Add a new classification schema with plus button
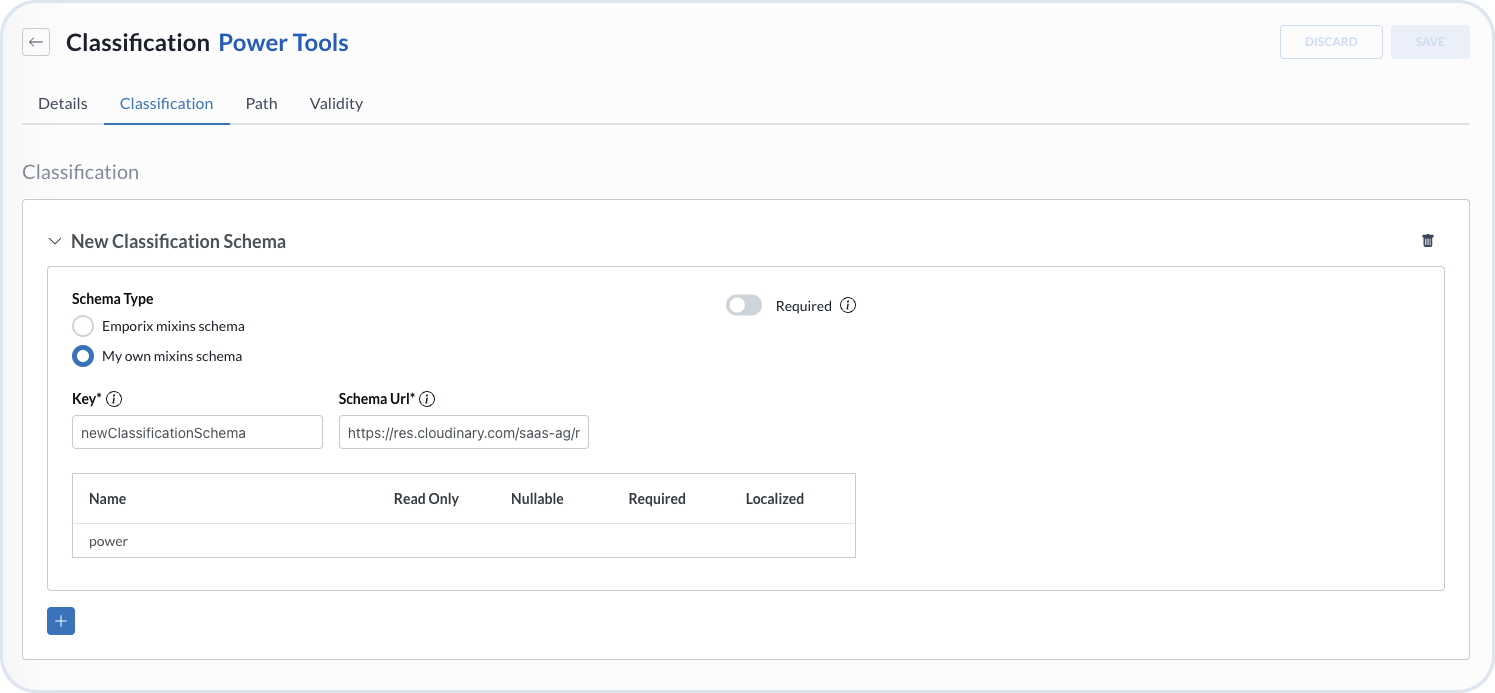This screenshot has width=1495, height=693. click(61, 621)
